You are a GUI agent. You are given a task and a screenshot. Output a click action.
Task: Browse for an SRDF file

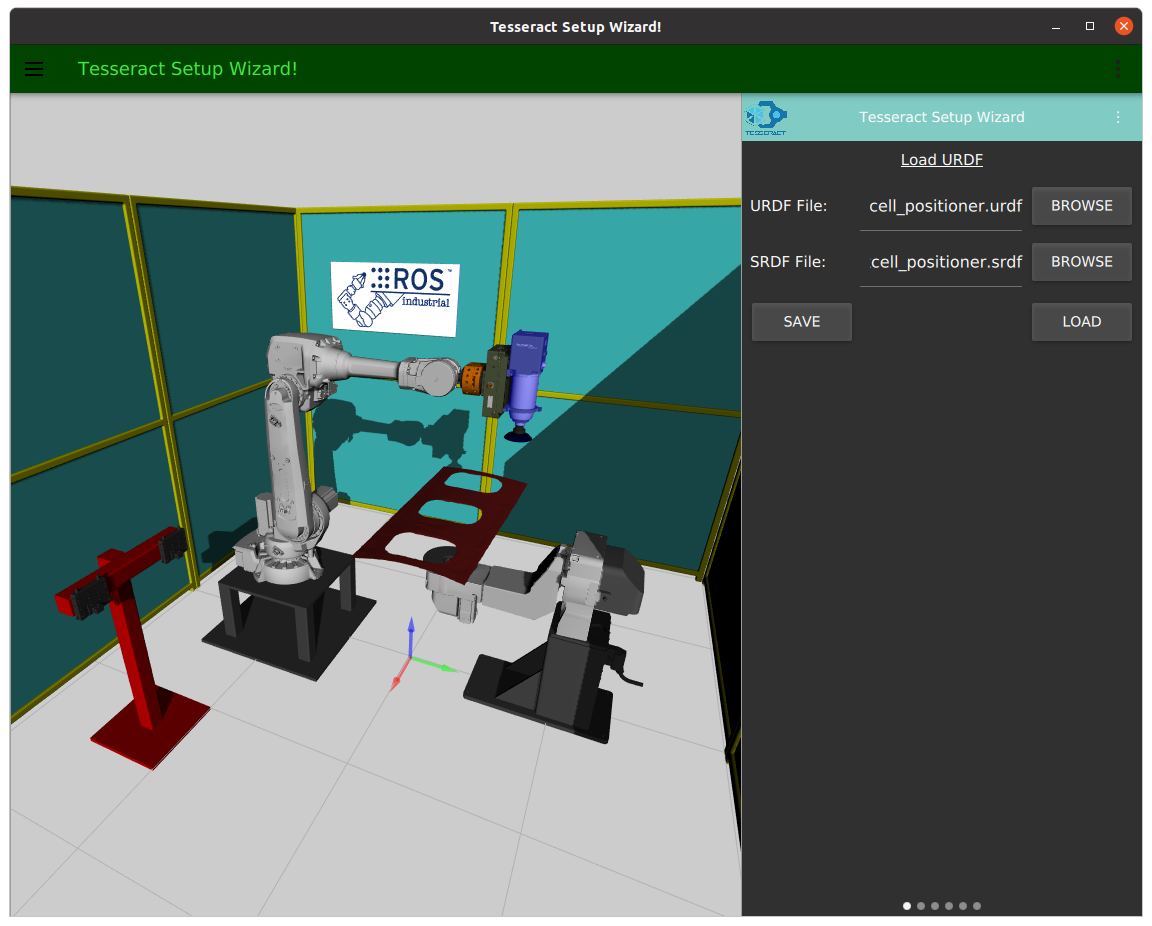coord(1081,262)
